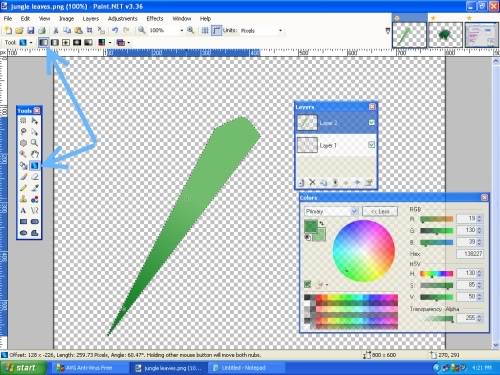Select the Line/Curve tool
The image size is (500, 375).
(x=35, y=210)
